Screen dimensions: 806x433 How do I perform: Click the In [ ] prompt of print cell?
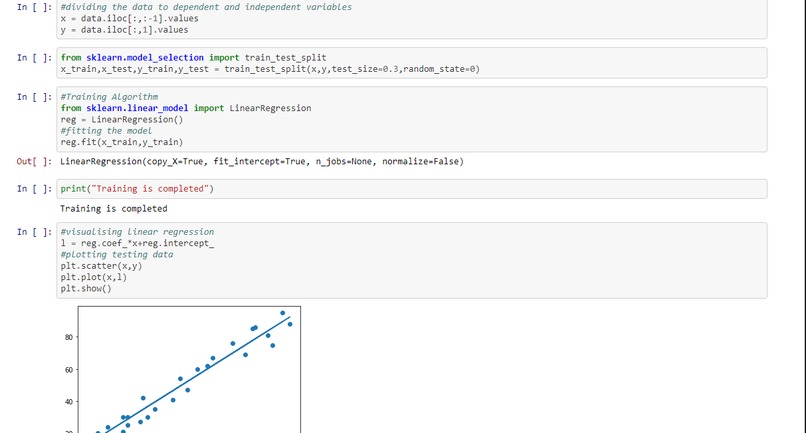tap(34, 189)
